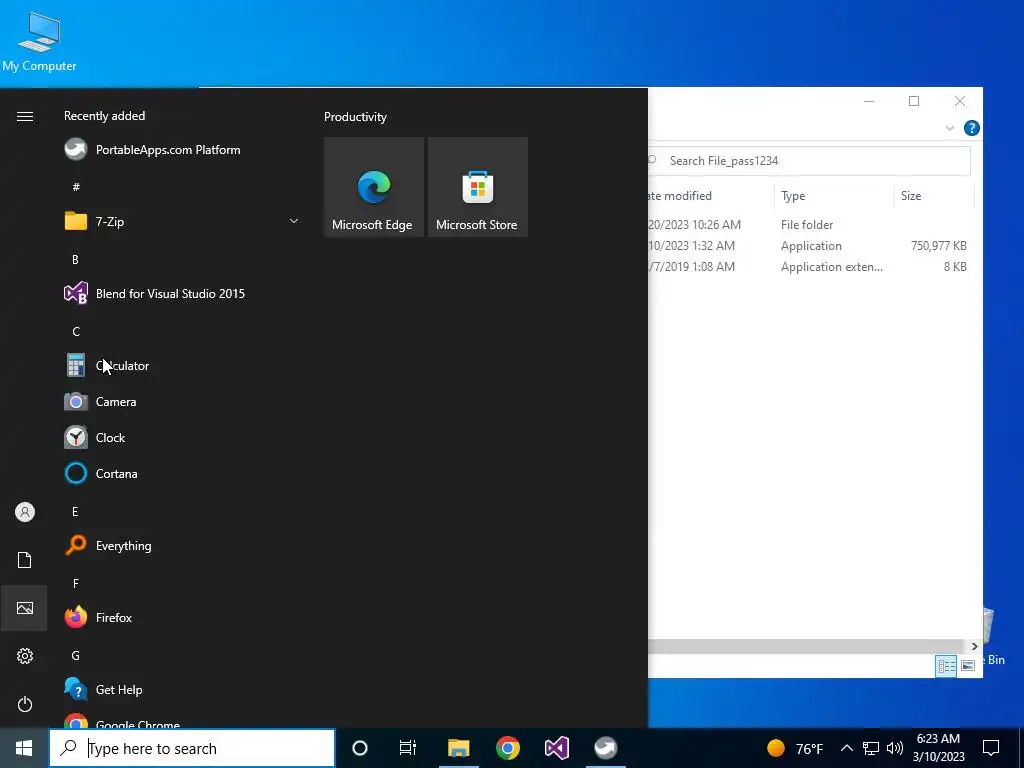
Task: Minimize the File Explorer window
Action: point(869,101)
